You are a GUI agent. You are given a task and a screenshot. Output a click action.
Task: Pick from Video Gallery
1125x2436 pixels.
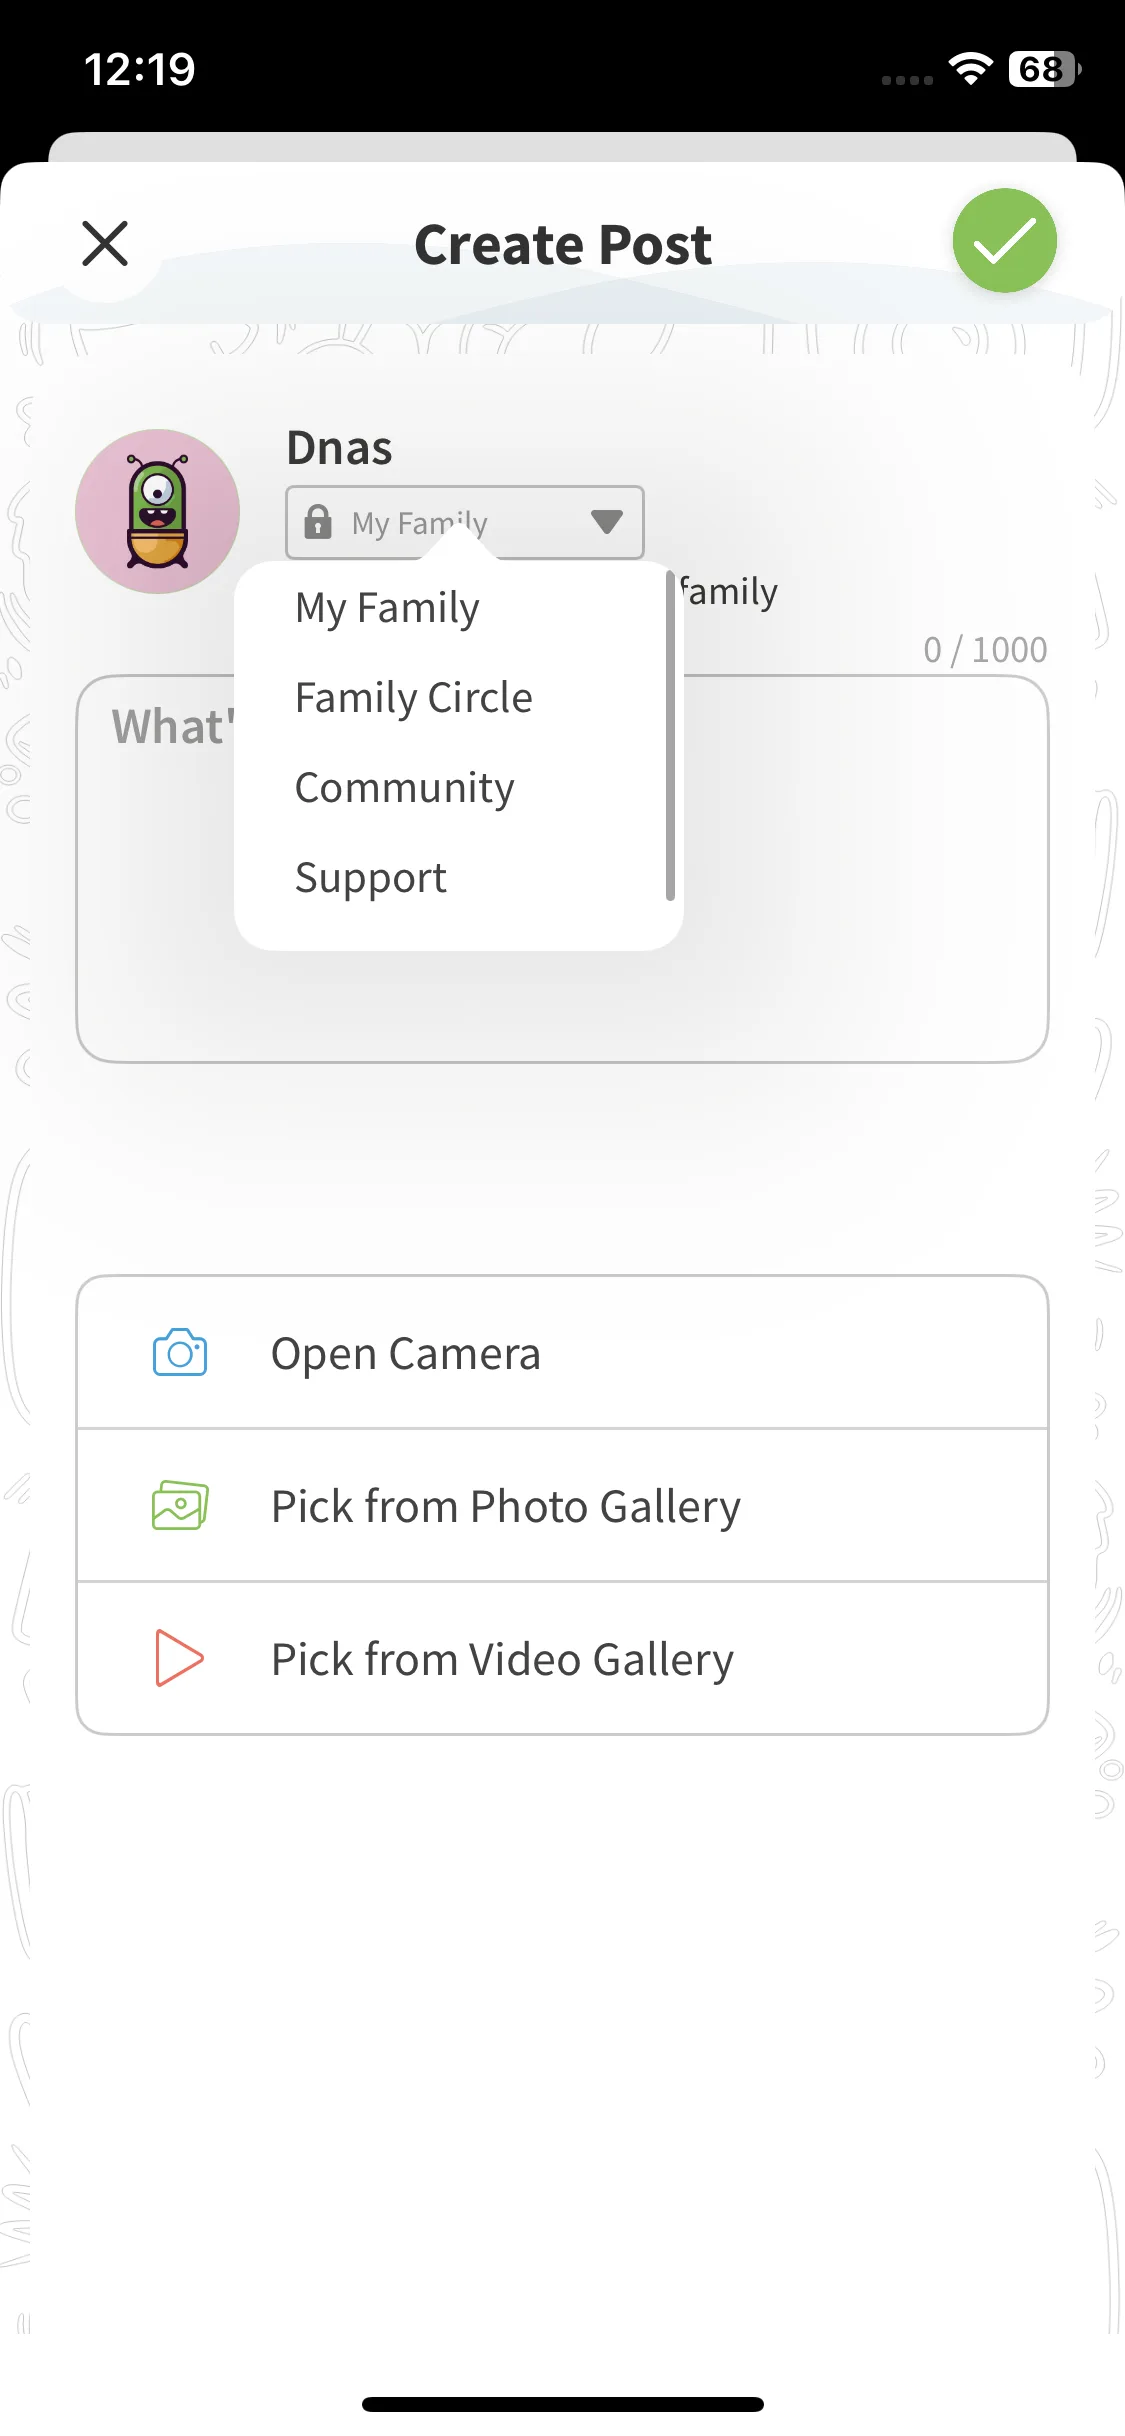pos(502,1660)
